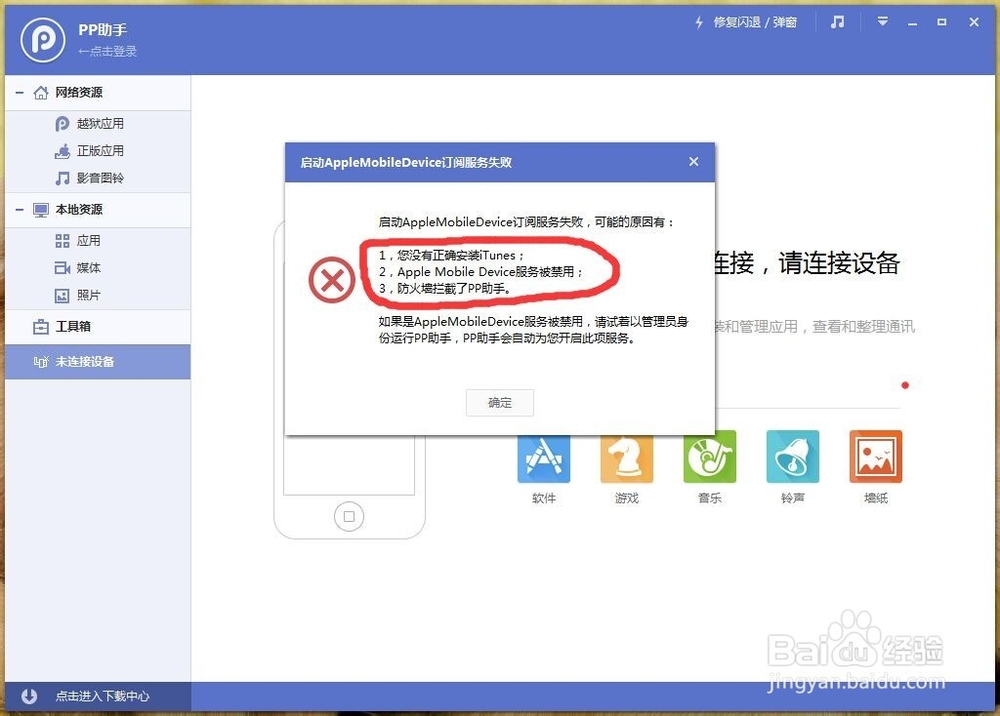Viewport: 1000px width, 716px height.
Task: Click the 网络资源 home icon
Action: point(40,92)
